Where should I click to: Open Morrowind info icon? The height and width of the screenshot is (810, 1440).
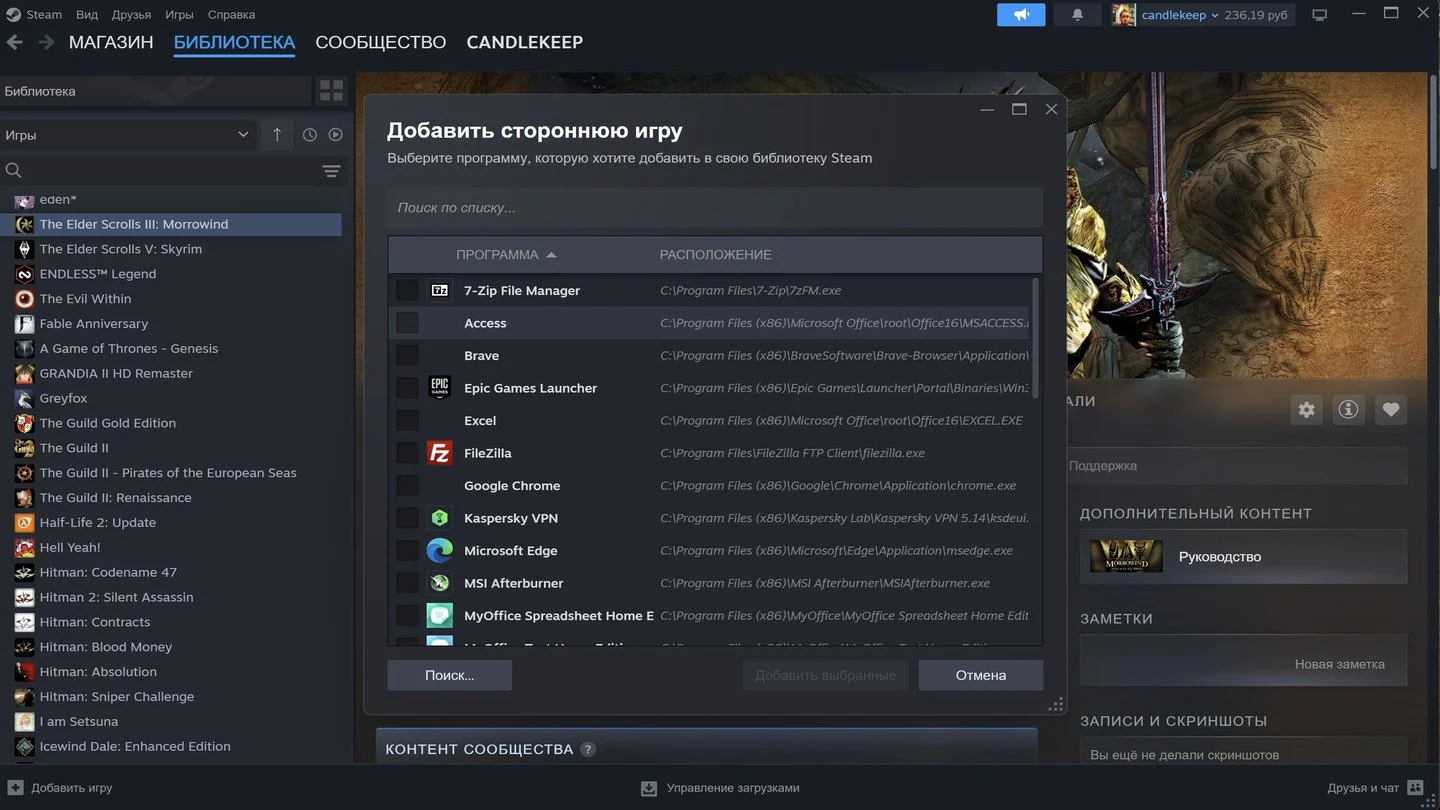click(x=1348, y=409)
